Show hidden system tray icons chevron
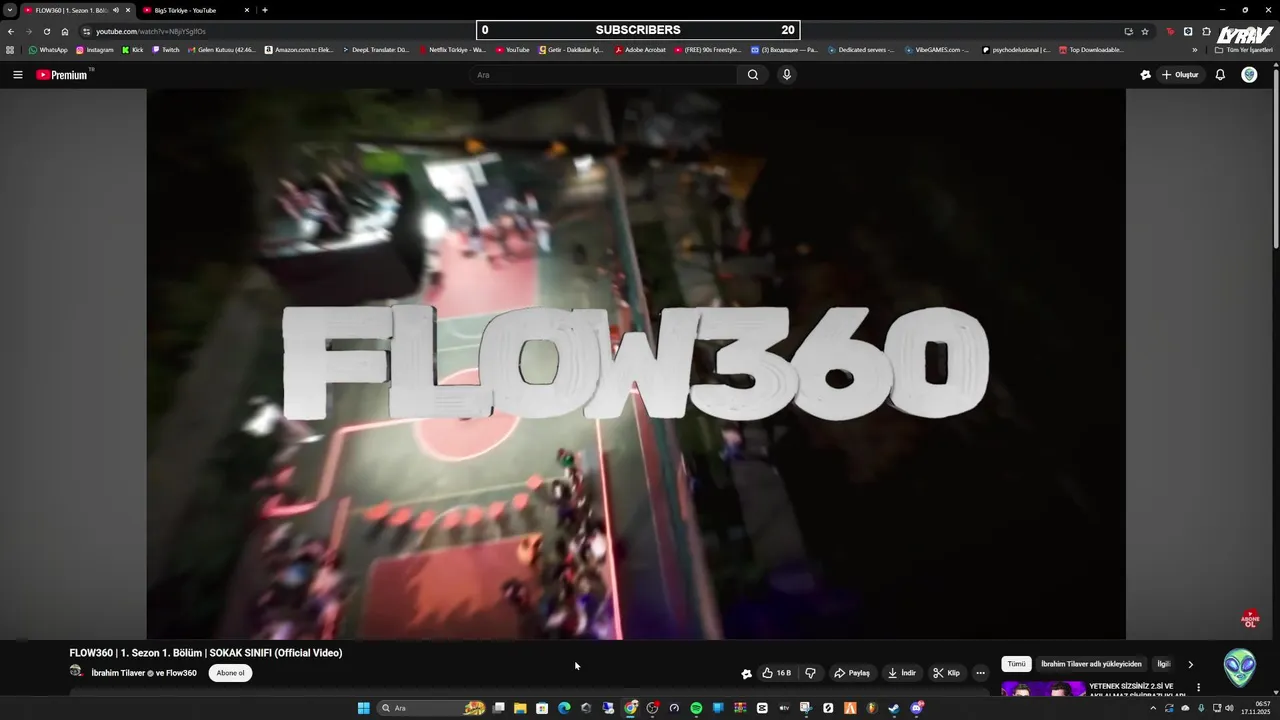Viewport: 1280px width, 720px height. tap(1153, 708)
